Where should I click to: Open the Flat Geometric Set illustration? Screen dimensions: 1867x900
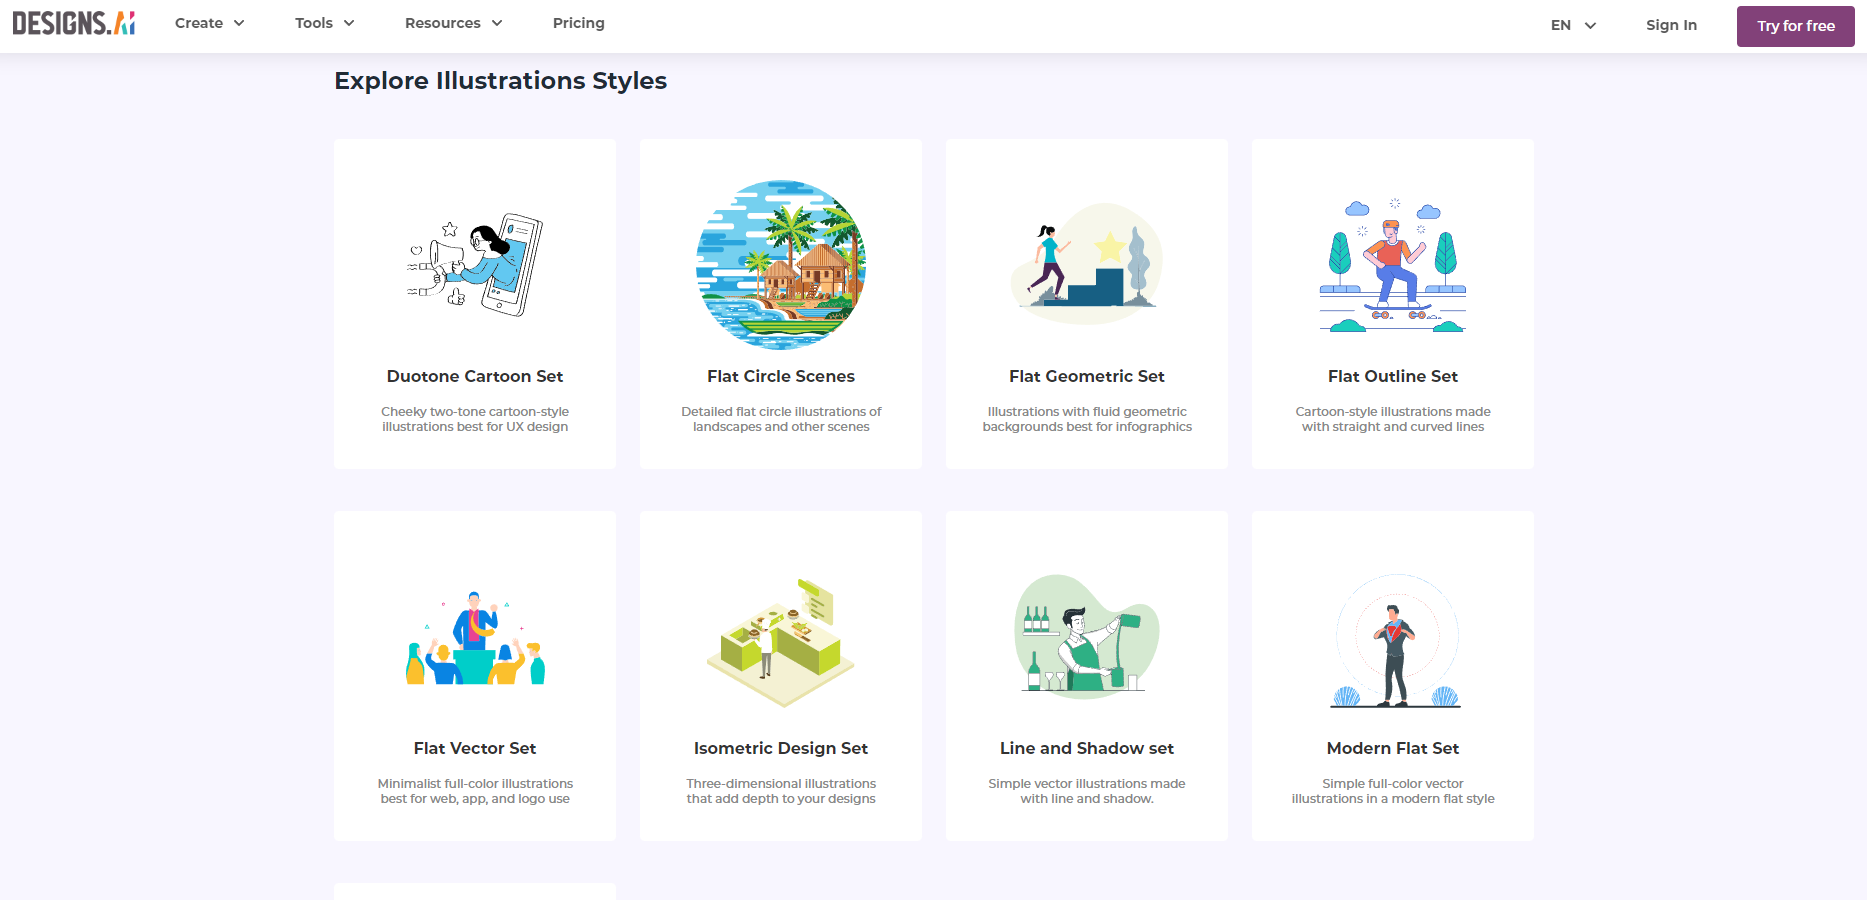tap(1086, 264)
